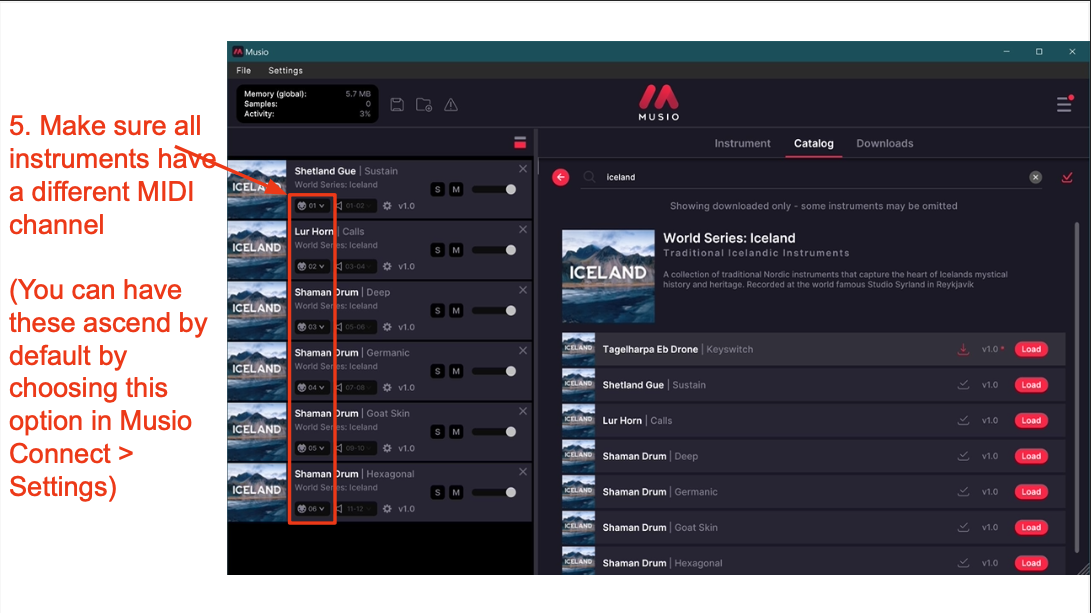This screenshot has width=1091, height=613.
Task: Load Tagelharpa Eb Drone Keyswitch
Action: [1031, 349]
